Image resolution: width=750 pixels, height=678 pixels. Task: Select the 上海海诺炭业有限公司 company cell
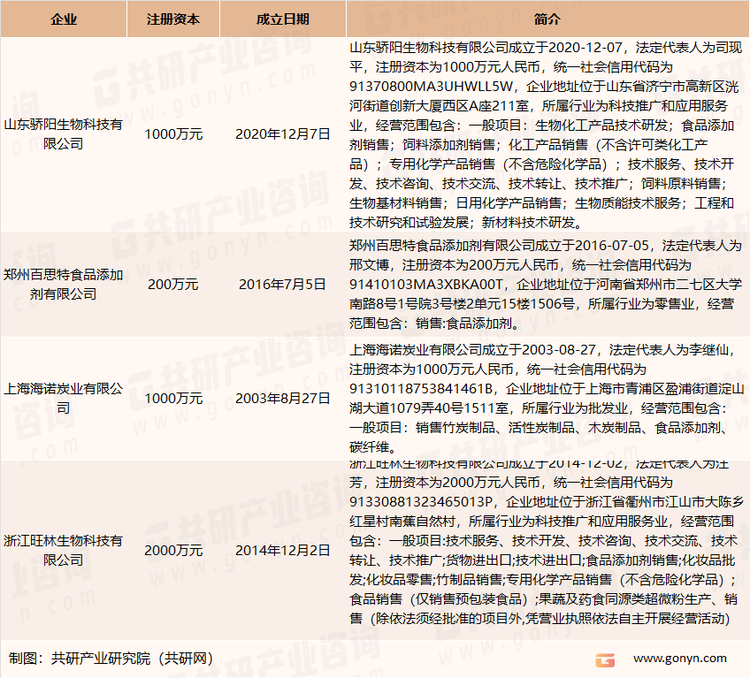pos(63,398)
